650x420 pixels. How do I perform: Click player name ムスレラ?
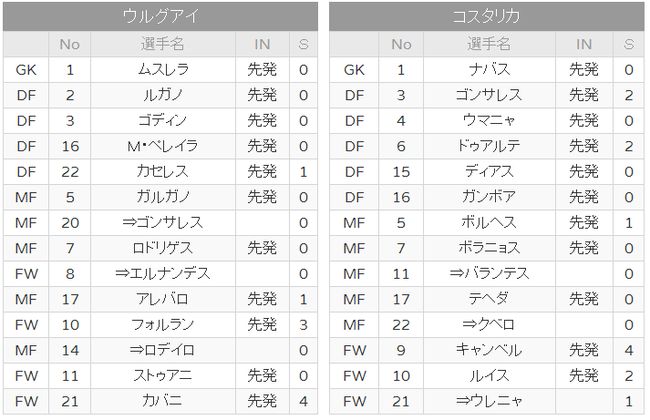pyautogui.click(x=162, y=70)
